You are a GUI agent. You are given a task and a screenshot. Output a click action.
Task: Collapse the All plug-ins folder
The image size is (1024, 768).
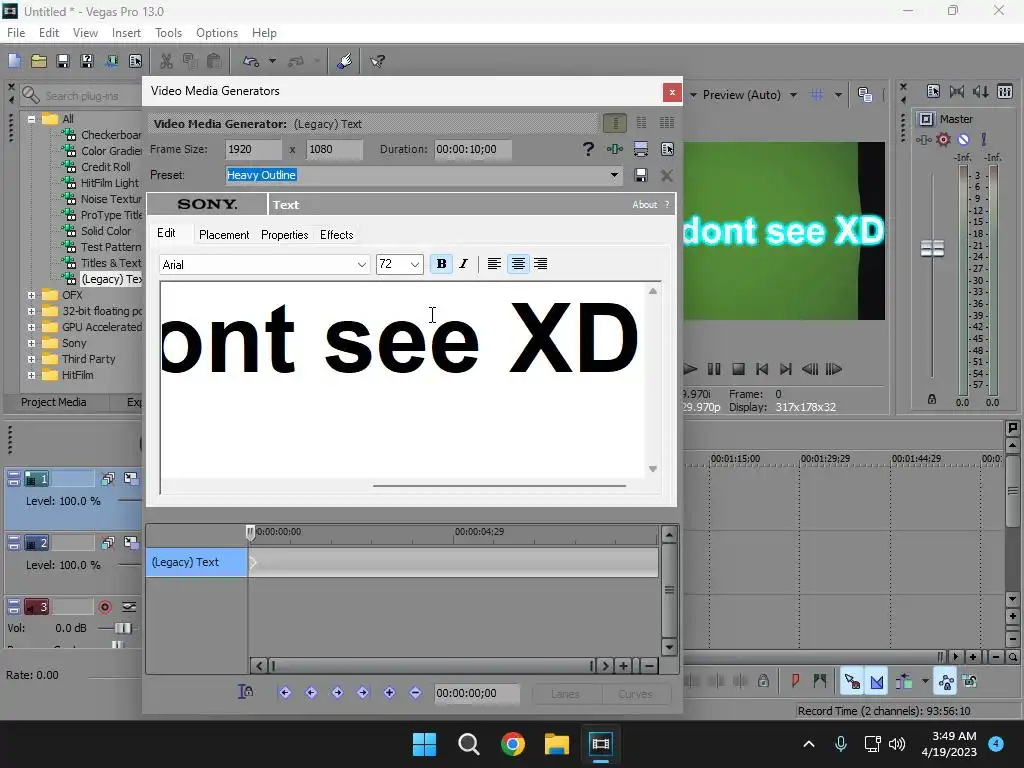point(31,119)
